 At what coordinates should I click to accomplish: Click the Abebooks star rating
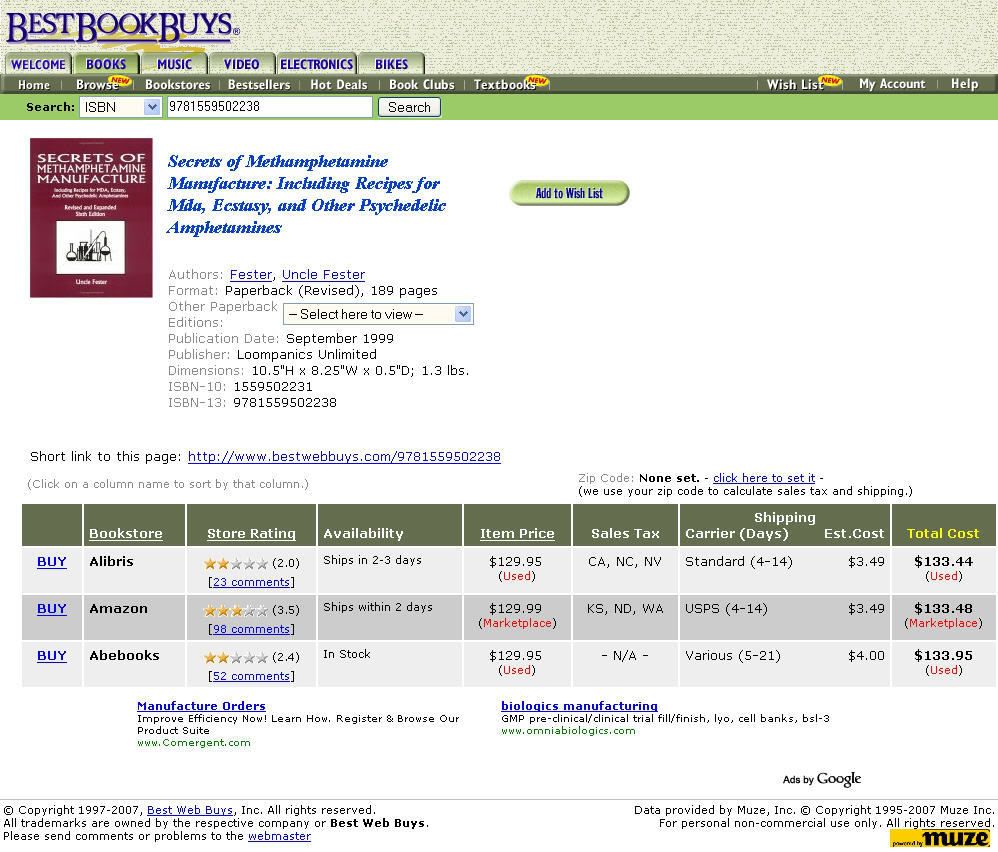(236, 658)
